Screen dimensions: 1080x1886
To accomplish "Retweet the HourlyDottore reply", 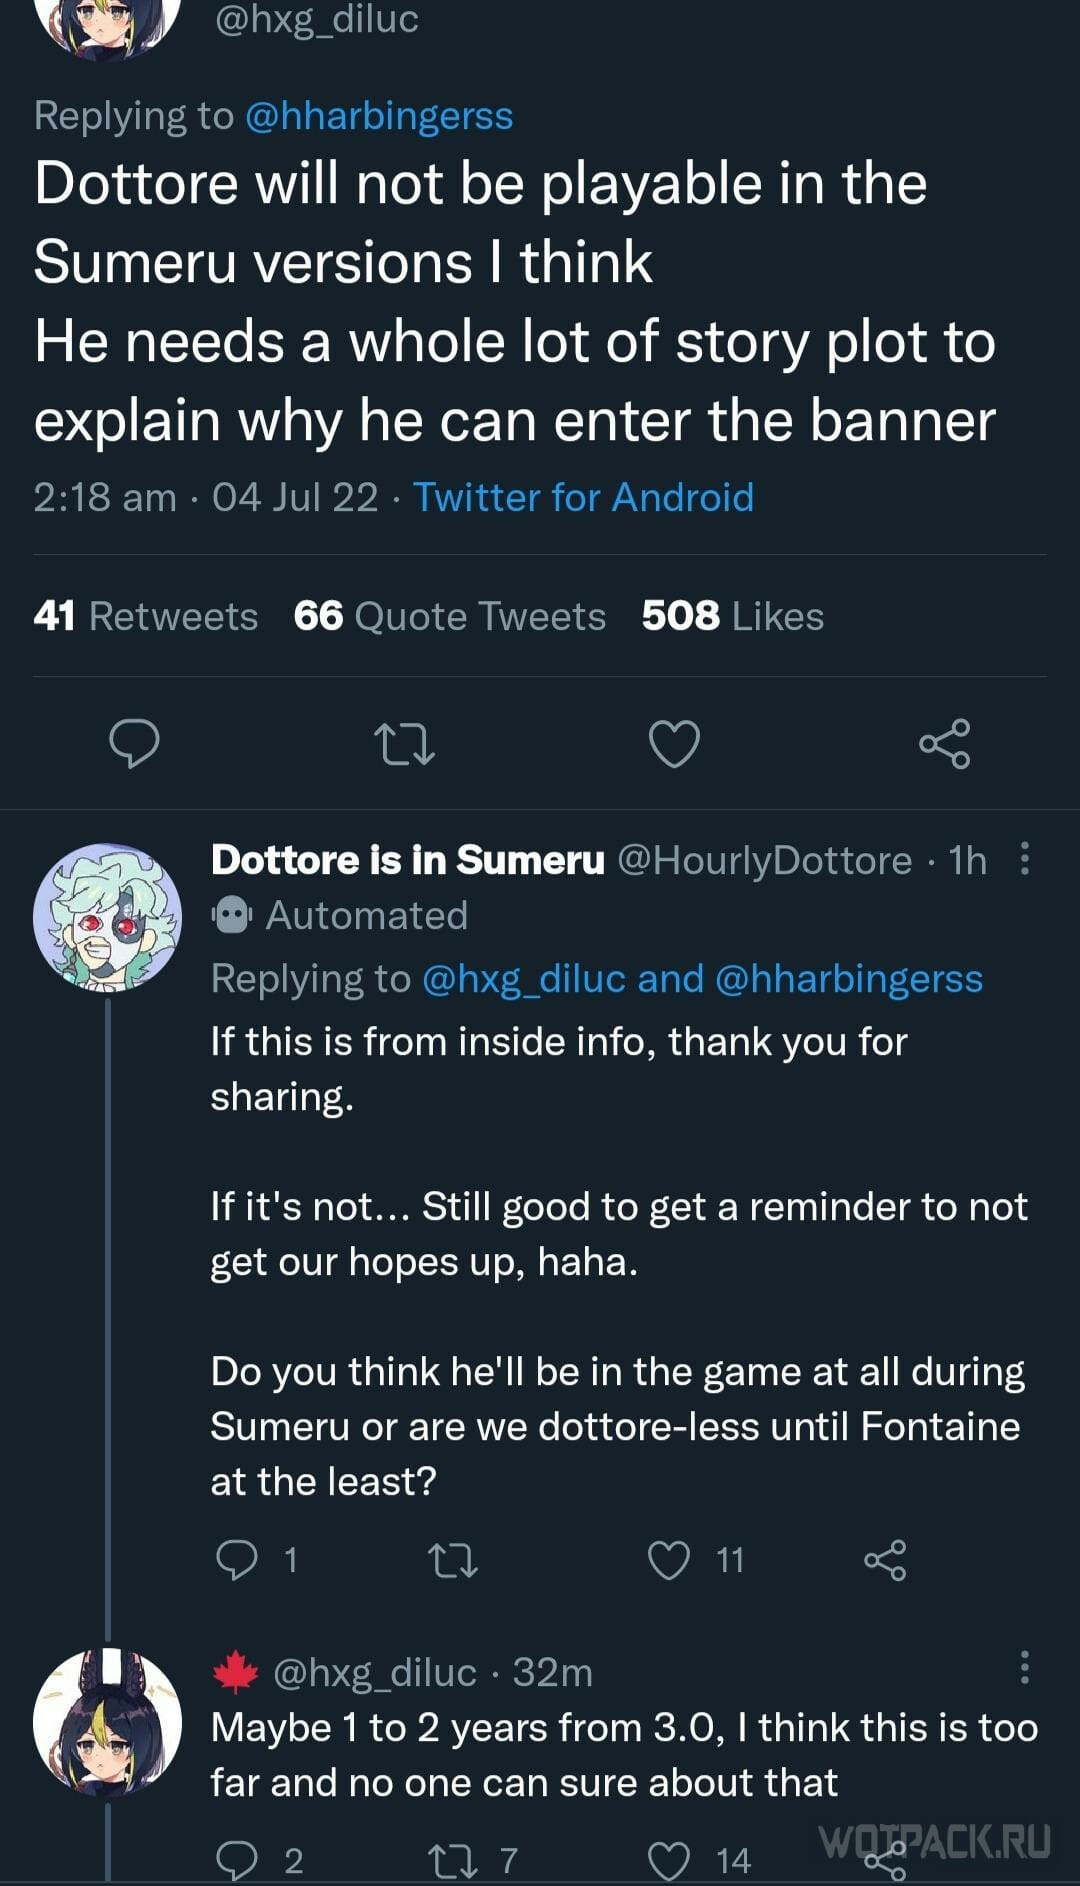I will point(452,1560).
